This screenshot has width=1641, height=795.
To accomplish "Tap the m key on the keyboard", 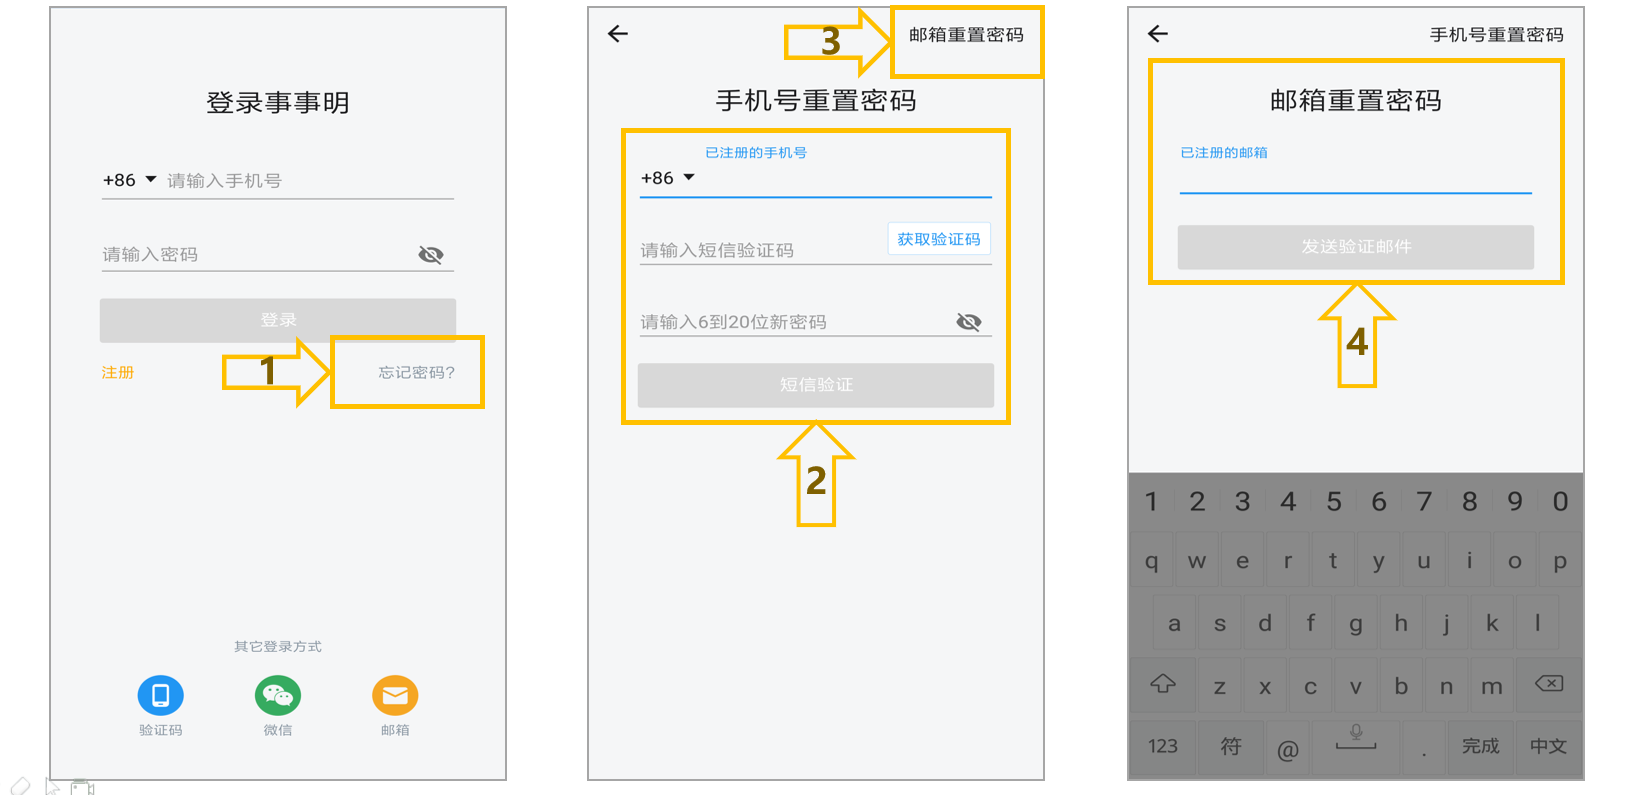I will pyautogui.click(x=1491, y=686).
